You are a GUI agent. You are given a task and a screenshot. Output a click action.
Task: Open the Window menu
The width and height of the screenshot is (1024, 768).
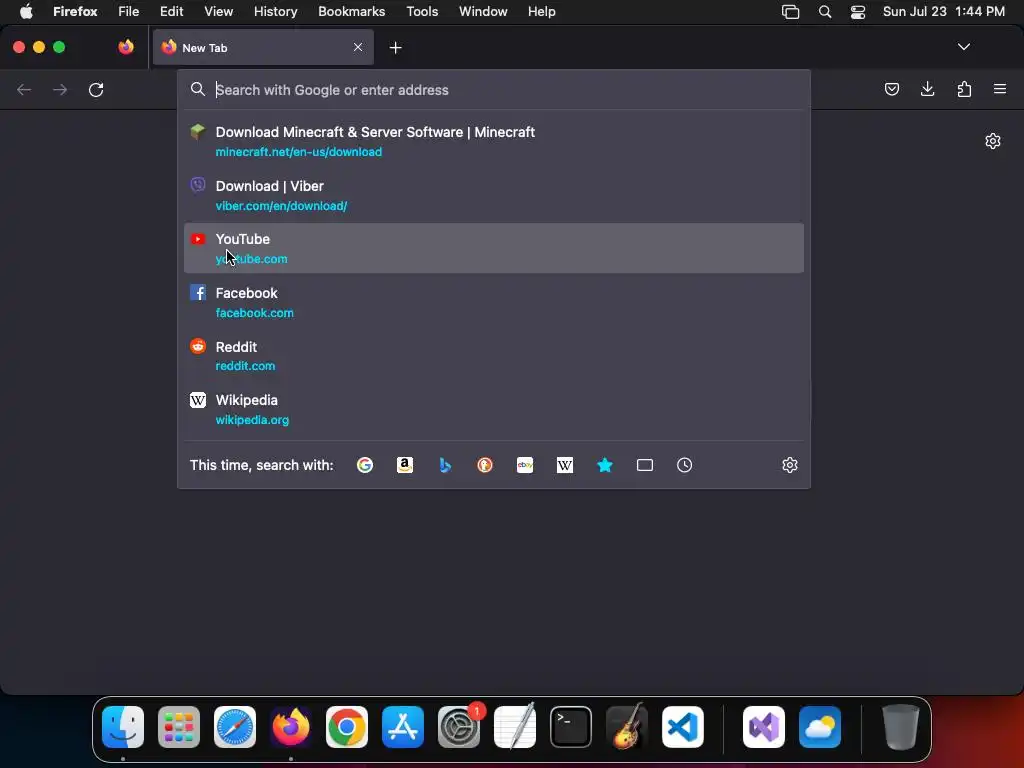pyautogui.click(x=483, y=12)
